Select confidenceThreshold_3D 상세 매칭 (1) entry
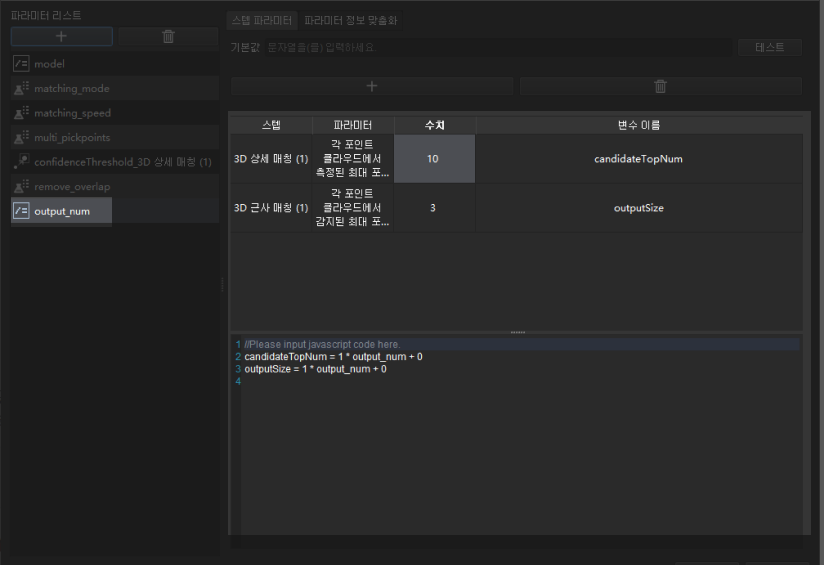824x565 pixels. coord(115,161)
